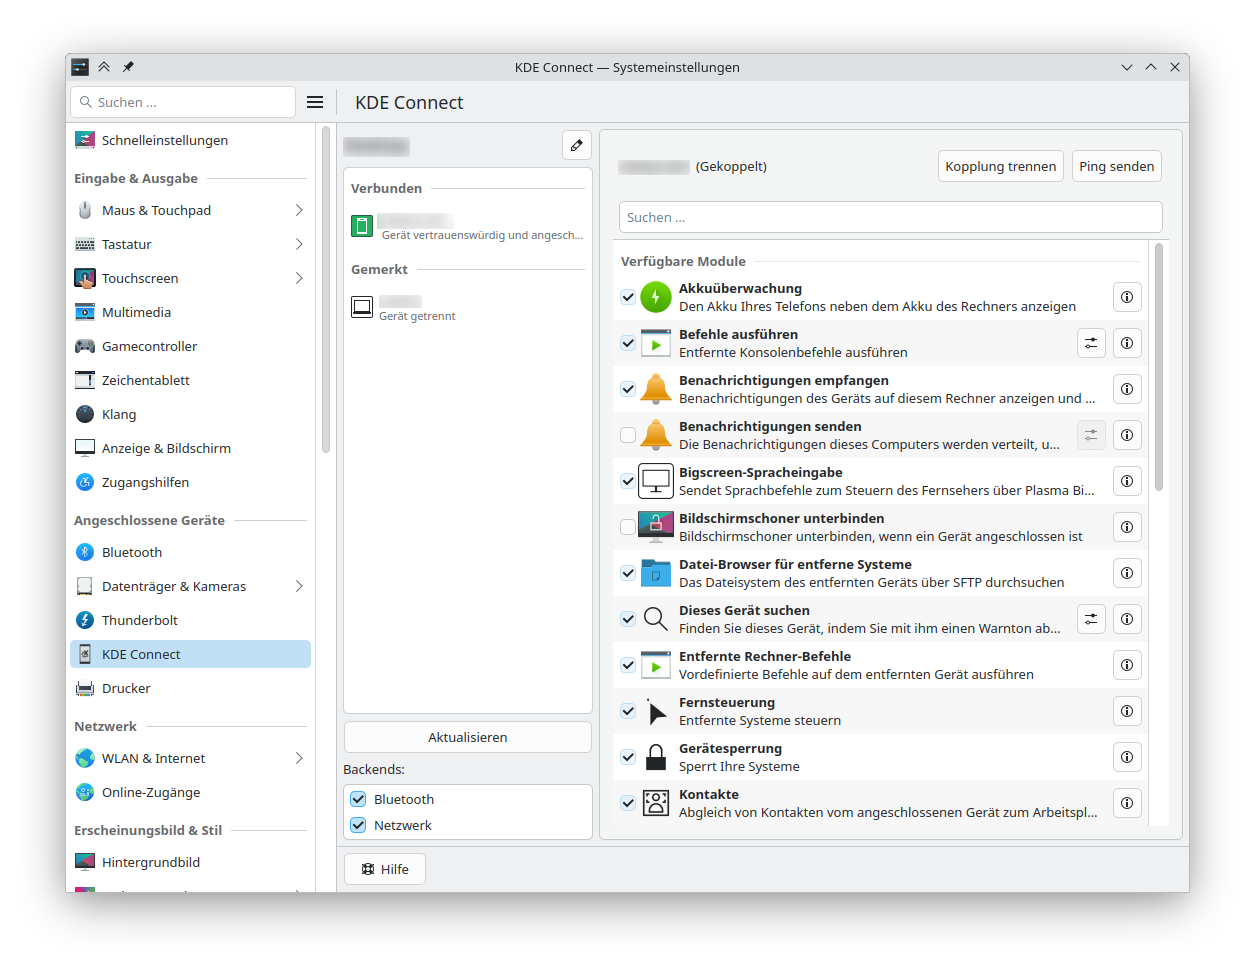Show info for Gerätesperrung module
The height and width of the screenshot is (970, 1255).
pyautogui.click(x=1127, y=757)
